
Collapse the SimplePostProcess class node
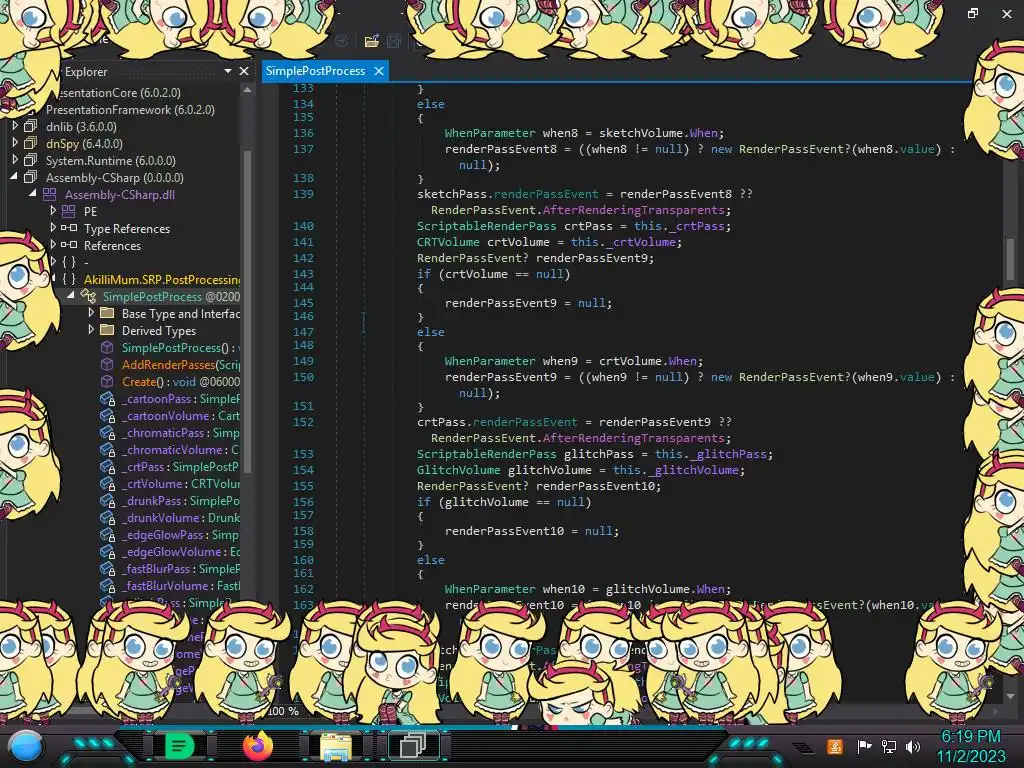pos(71,295)
